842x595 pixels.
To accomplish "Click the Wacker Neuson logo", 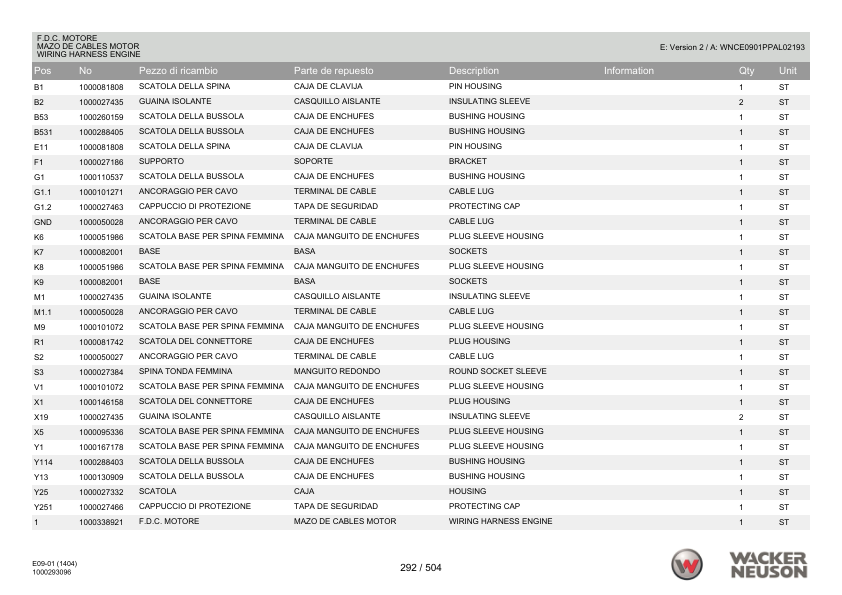I will (766, 564).
